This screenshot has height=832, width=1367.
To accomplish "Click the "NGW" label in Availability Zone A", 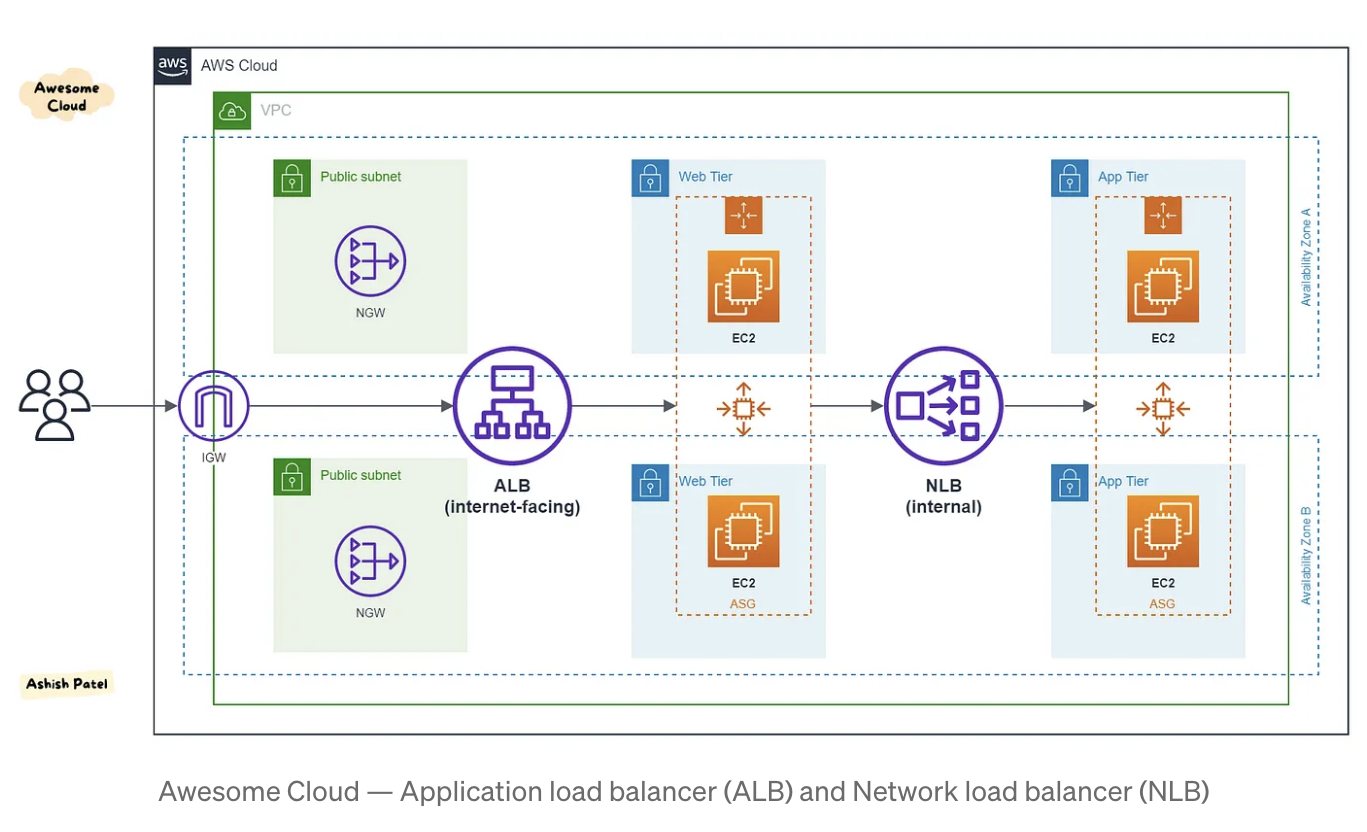I will pyautogui.click(x=370, y=313).
